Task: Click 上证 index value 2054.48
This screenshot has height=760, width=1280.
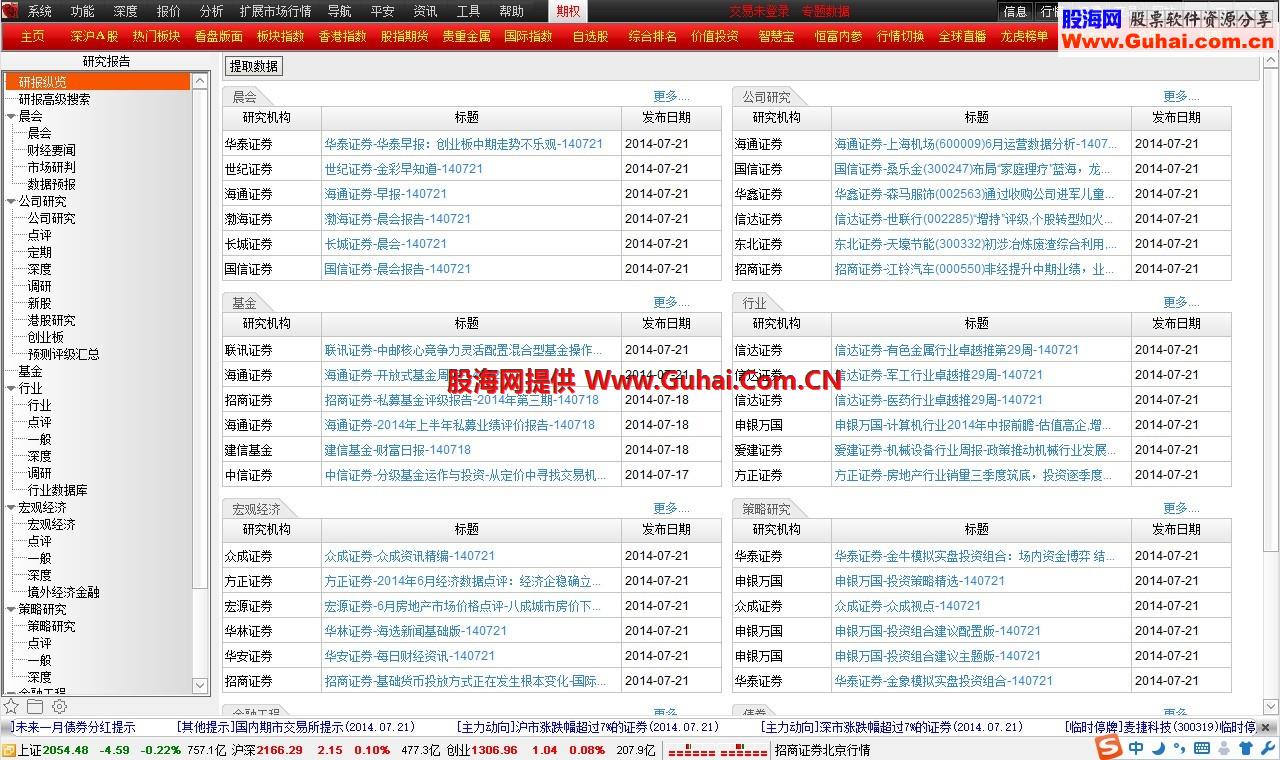Action: coord(66,750)
